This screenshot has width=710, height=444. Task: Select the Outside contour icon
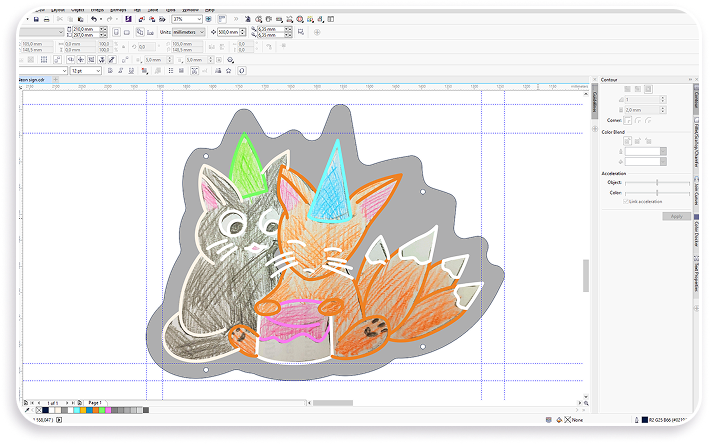pyautogui.click(x=648, y=89)
